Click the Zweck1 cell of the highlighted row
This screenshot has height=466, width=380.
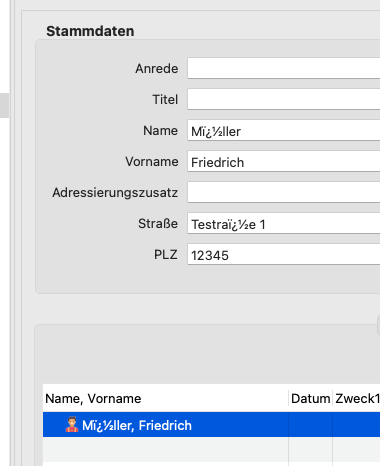point(357,425)
